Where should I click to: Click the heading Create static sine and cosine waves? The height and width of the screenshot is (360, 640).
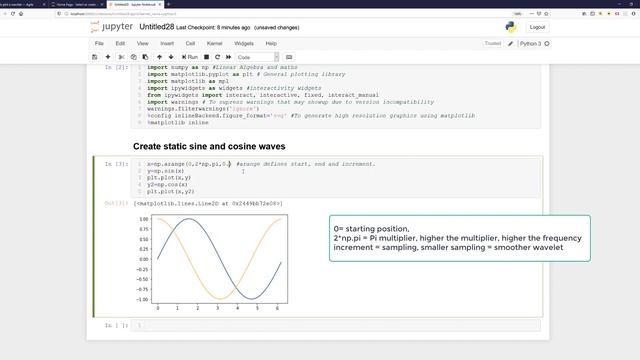[209, 146]
